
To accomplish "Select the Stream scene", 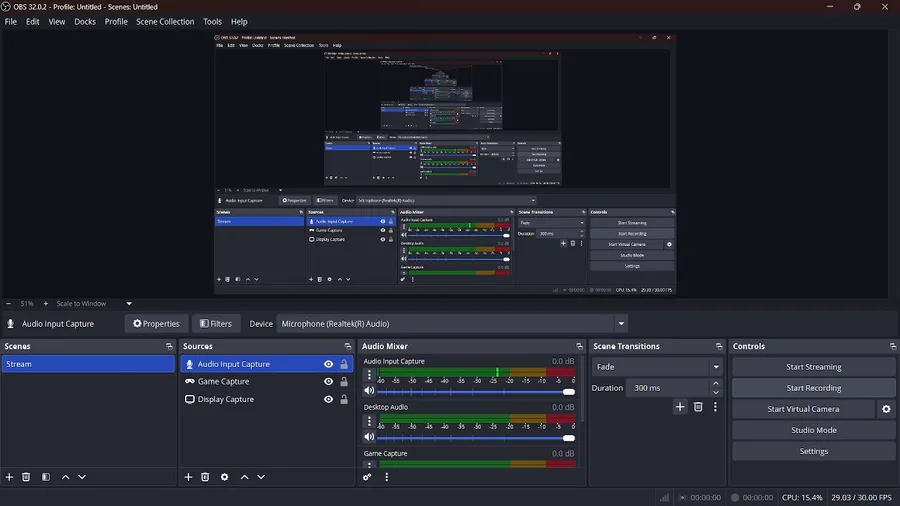I will (88, 364).
